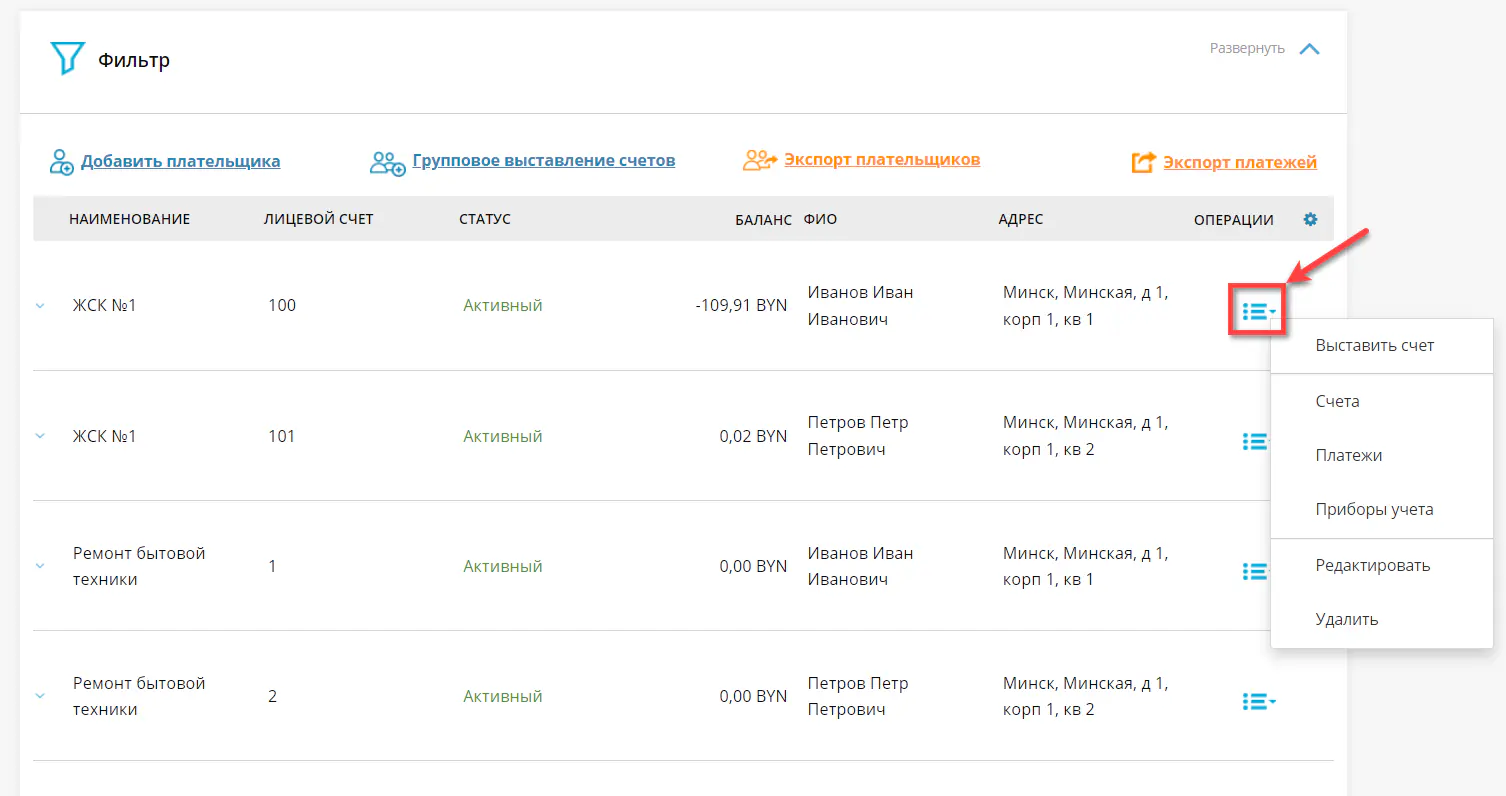Open operations menu for account 2
Screen dimensions: 1506x796
1258,702
